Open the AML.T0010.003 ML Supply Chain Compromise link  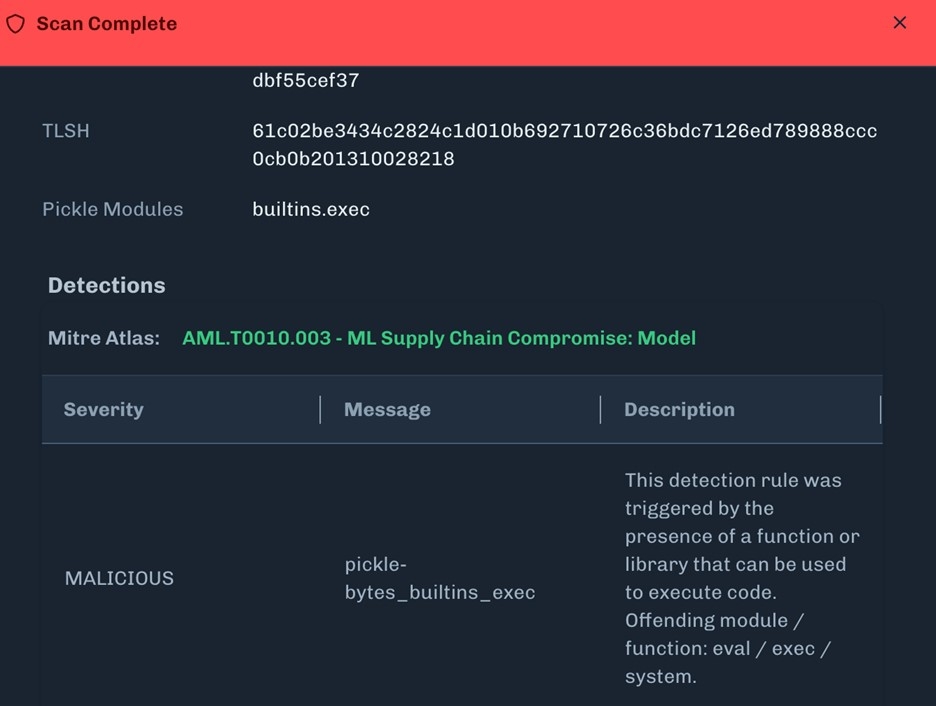click(438, 338)
